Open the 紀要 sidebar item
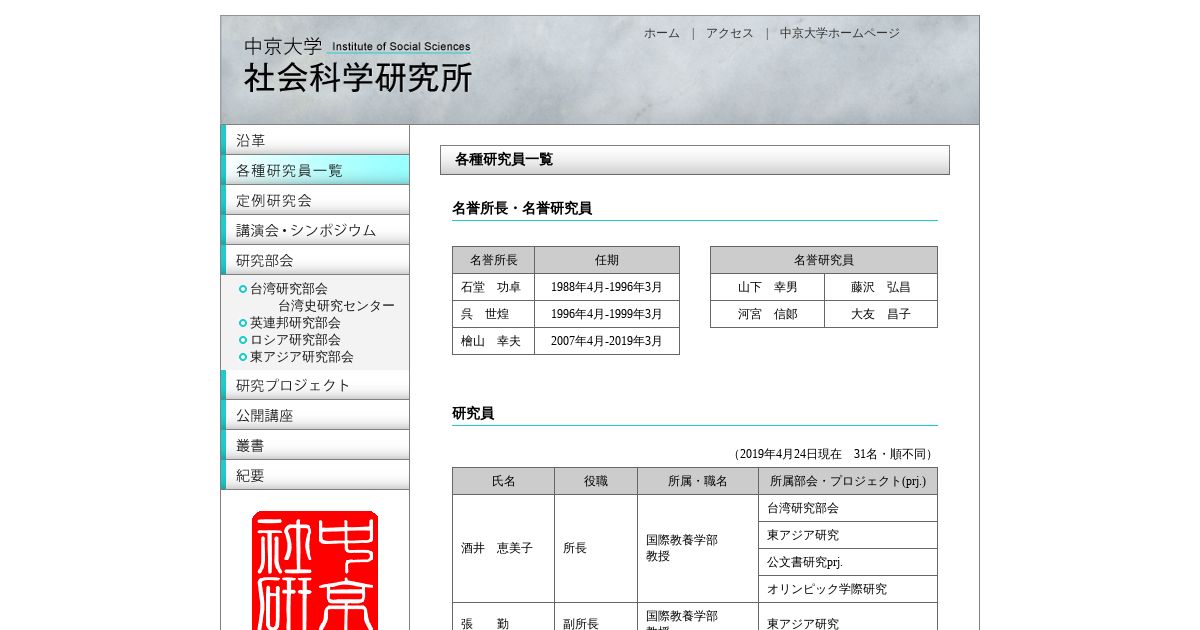This screenshot has width=1200, height=630. coord(315,475)
